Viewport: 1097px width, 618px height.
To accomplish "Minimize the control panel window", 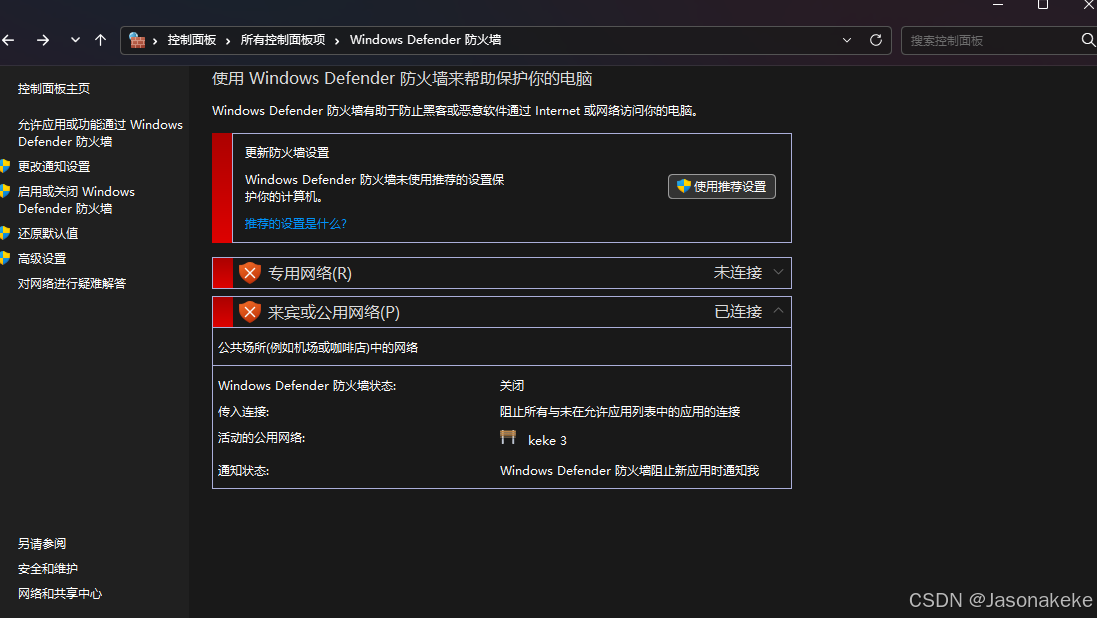I will pyautogui.click(x=998, y=6).
